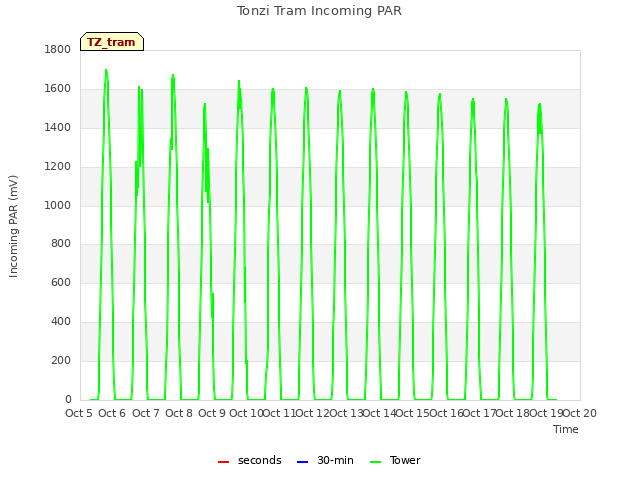The image size is (640, 480).
Task: Click the Oct 8 jagged PAR peak
Action: pyautogui.click(x=205, y=104)
